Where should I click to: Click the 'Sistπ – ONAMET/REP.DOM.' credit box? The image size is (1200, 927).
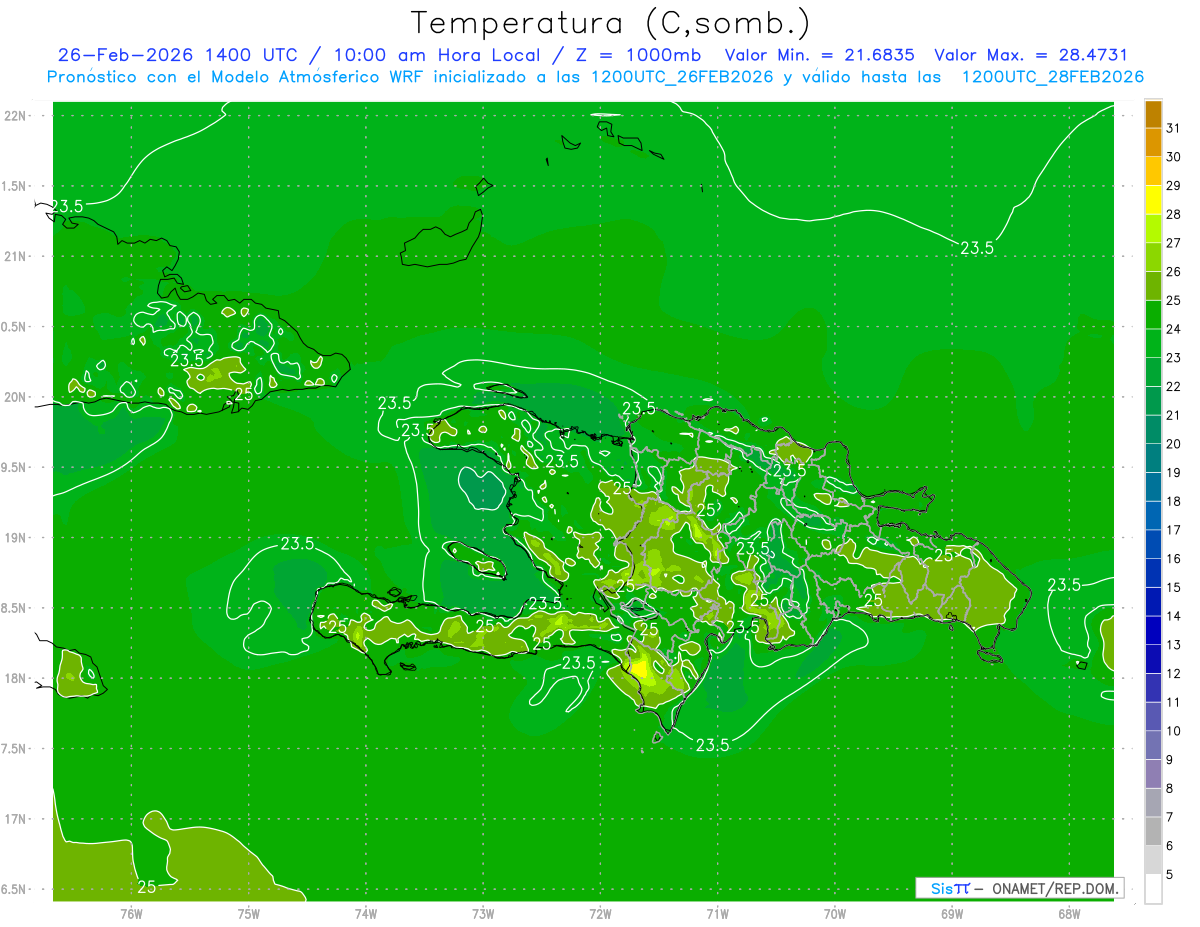1020,888
